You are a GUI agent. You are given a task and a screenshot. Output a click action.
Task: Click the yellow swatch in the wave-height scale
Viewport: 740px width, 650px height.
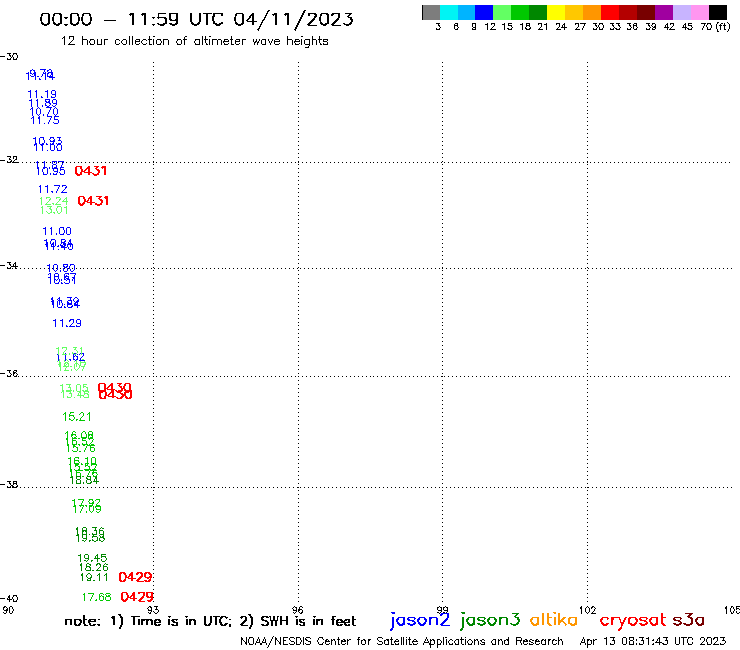[556, 12]
